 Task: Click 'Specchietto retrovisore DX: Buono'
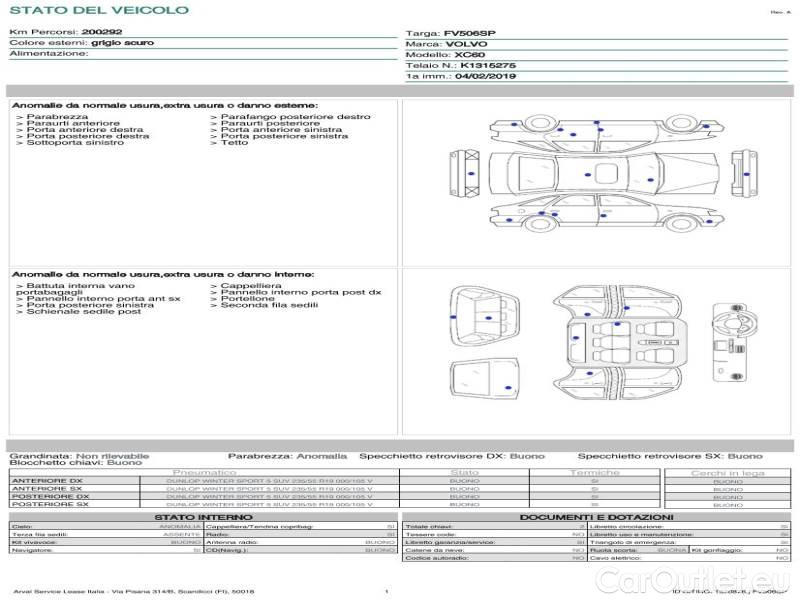coord(452,456)
